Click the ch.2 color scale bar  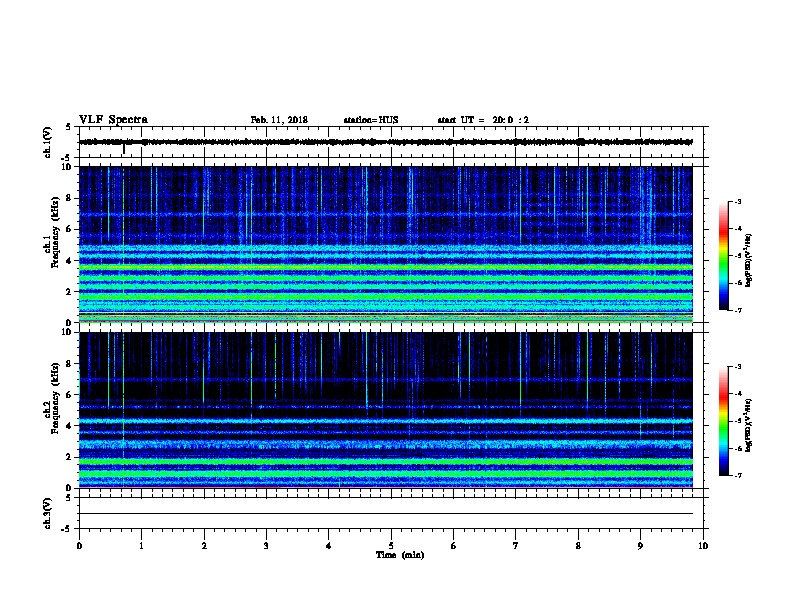(x=724, y=421)
